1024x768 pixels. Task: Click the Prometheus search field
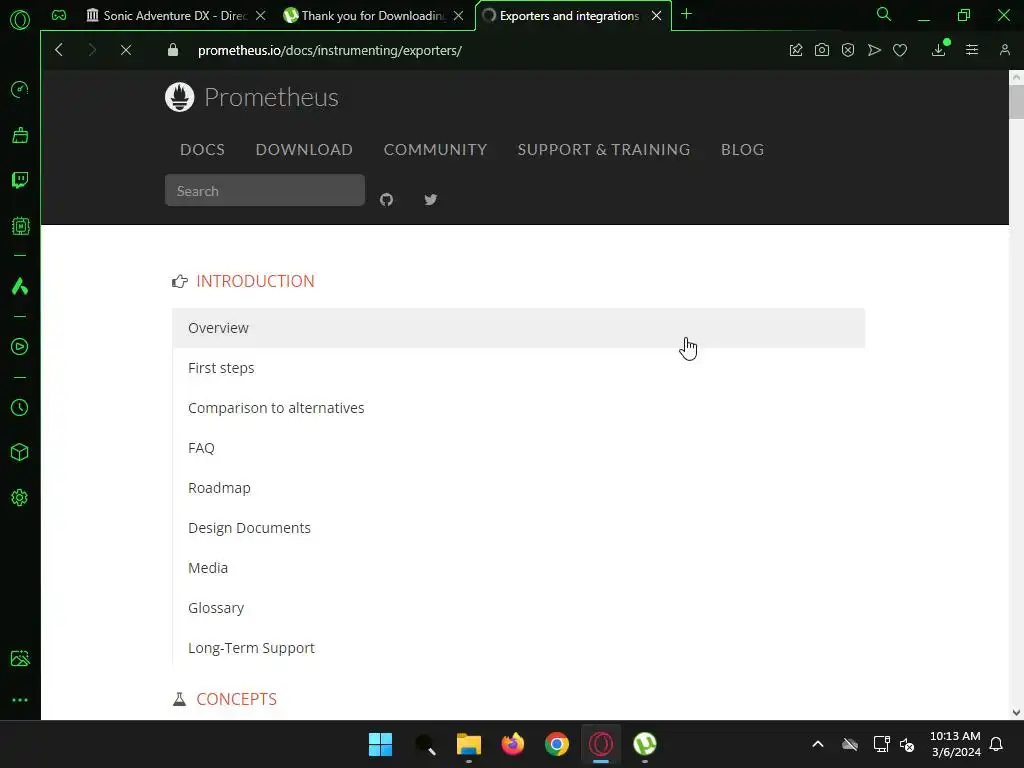(x=264, y=191)
